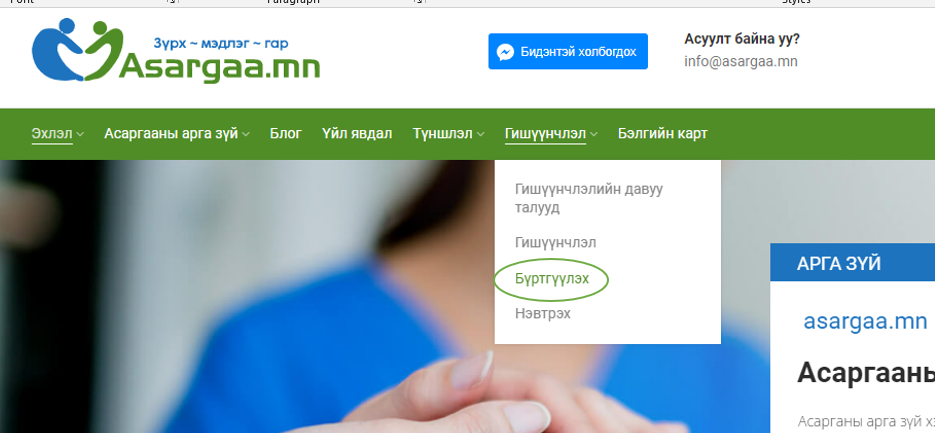Go to the Блог page
Image resolution: width=935 pixels, height=433 pixels.
click(286, 134)
